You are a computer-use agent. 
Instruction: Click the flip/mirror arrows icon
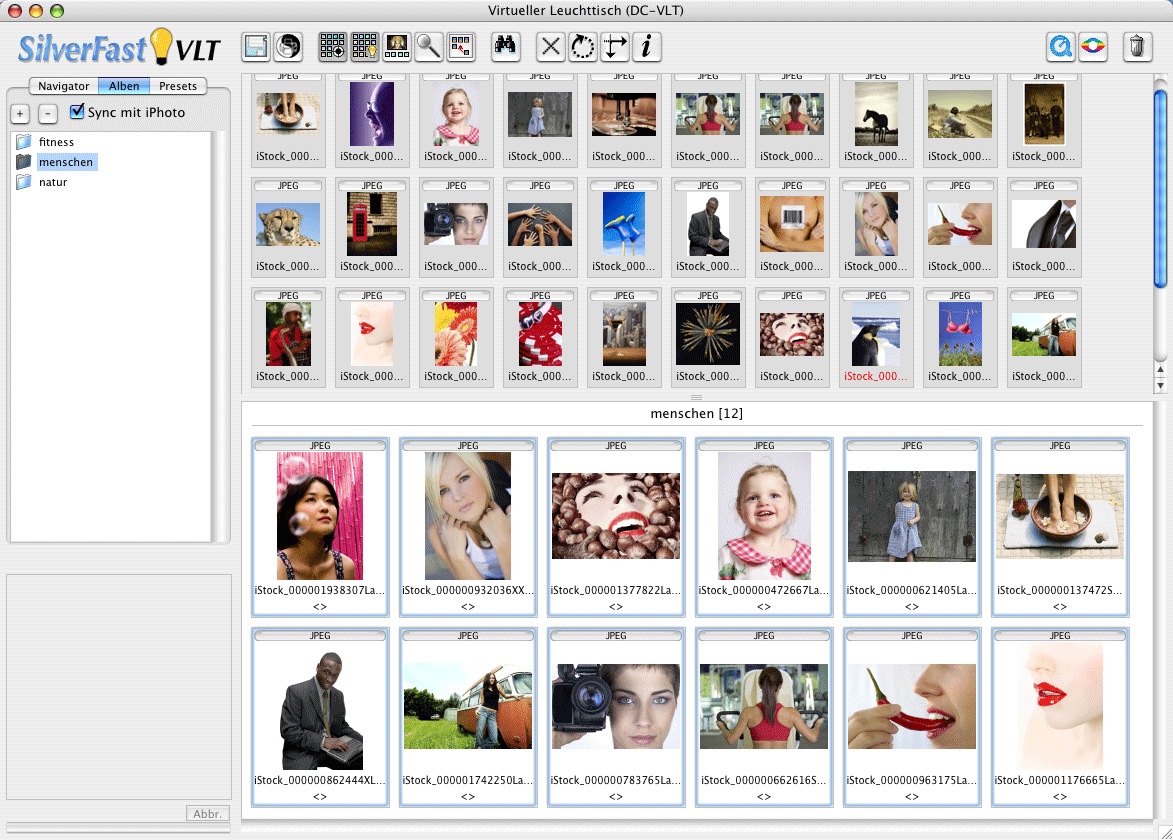coord(615,47)
